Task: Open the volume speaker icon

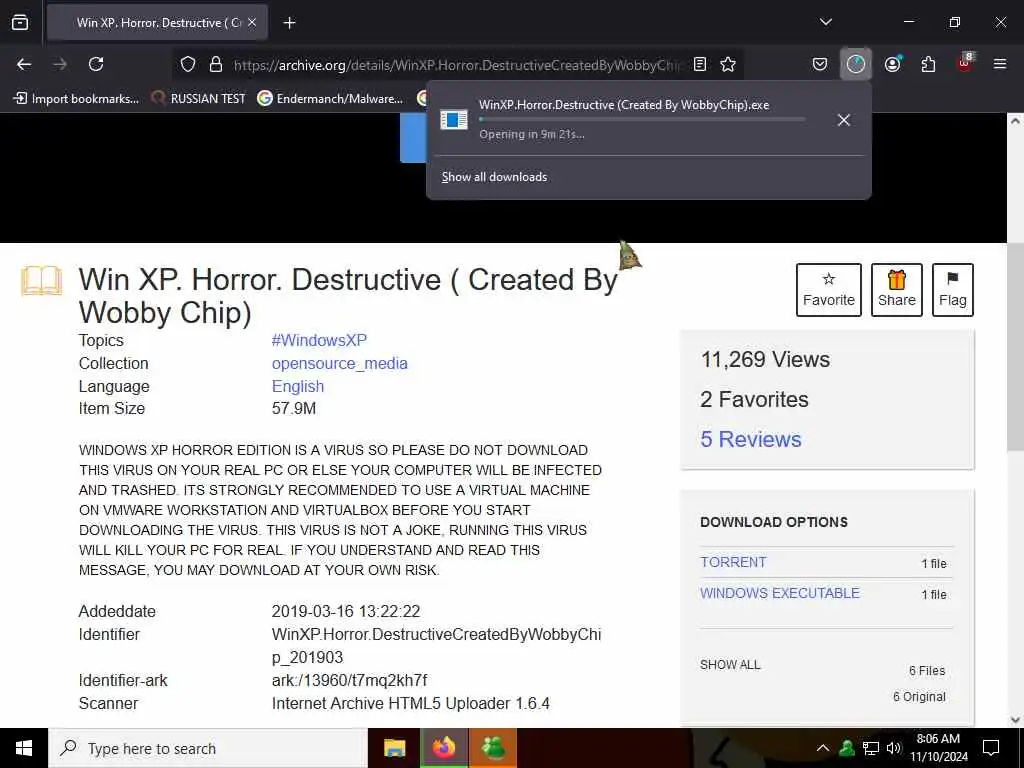Action: point(893,748)
